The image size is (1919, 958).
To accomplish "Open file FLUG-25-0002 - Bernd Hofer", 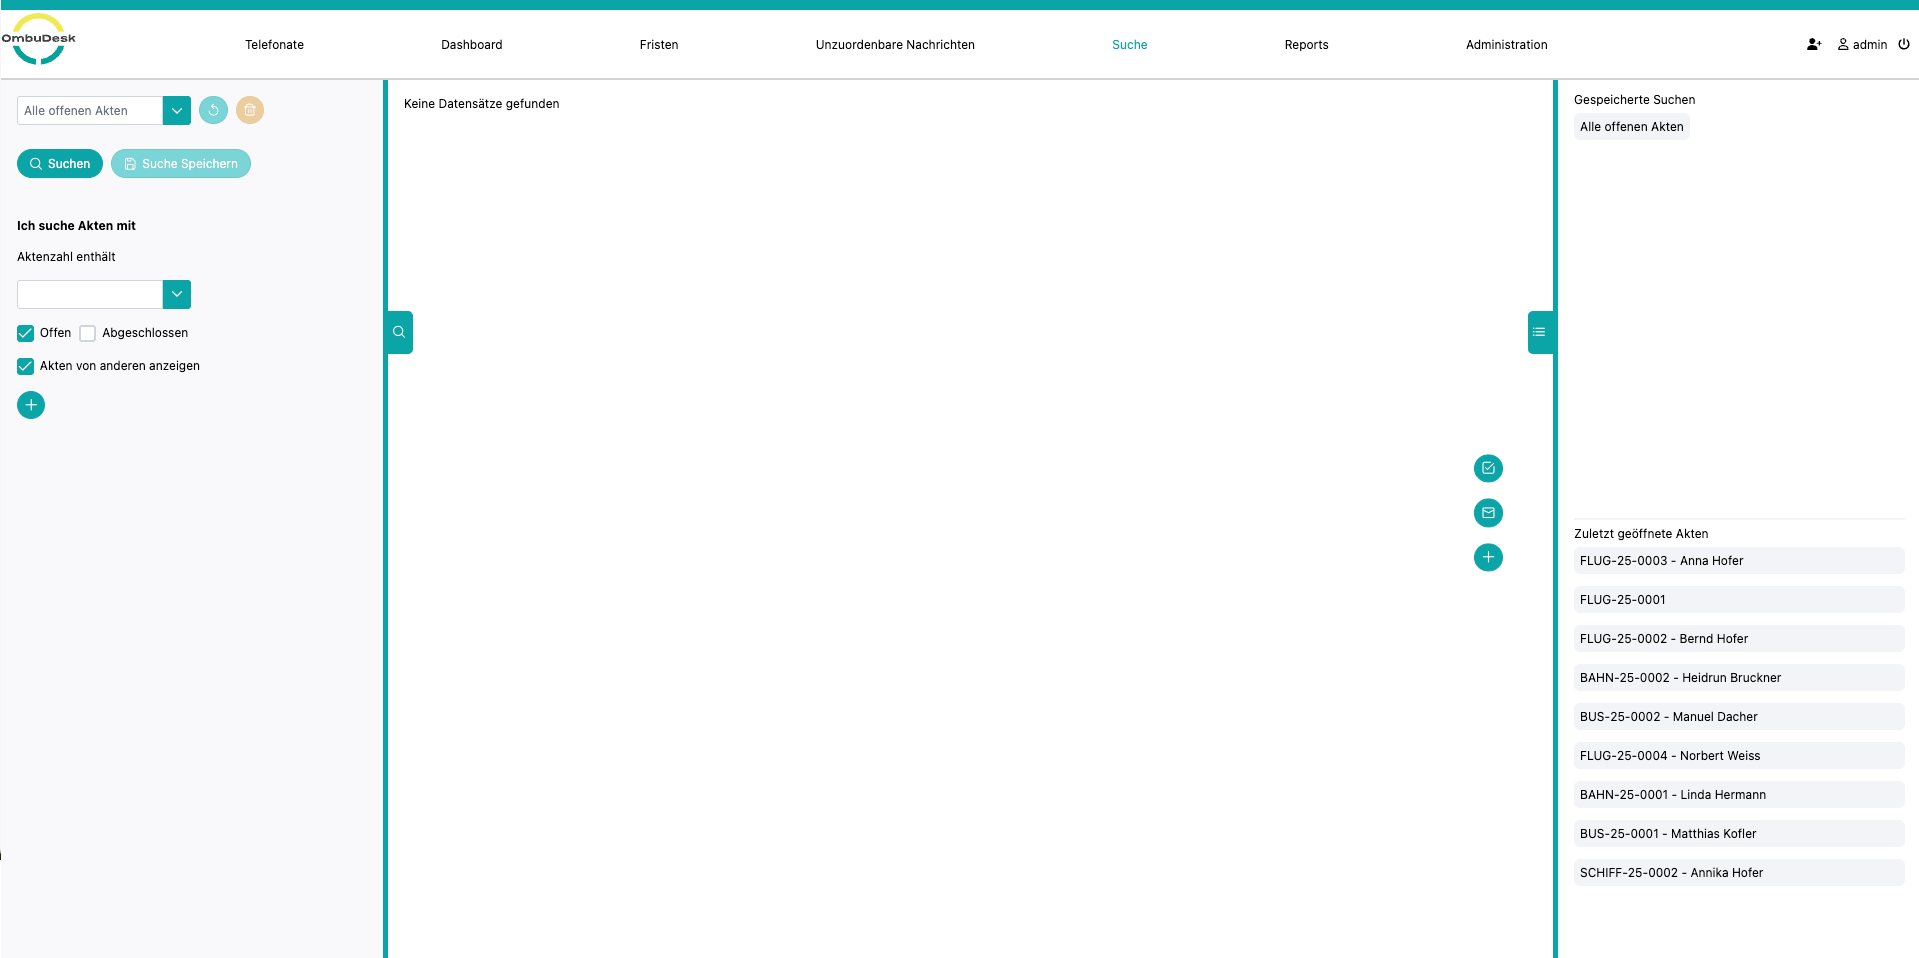I will (x=1739, y=639).
